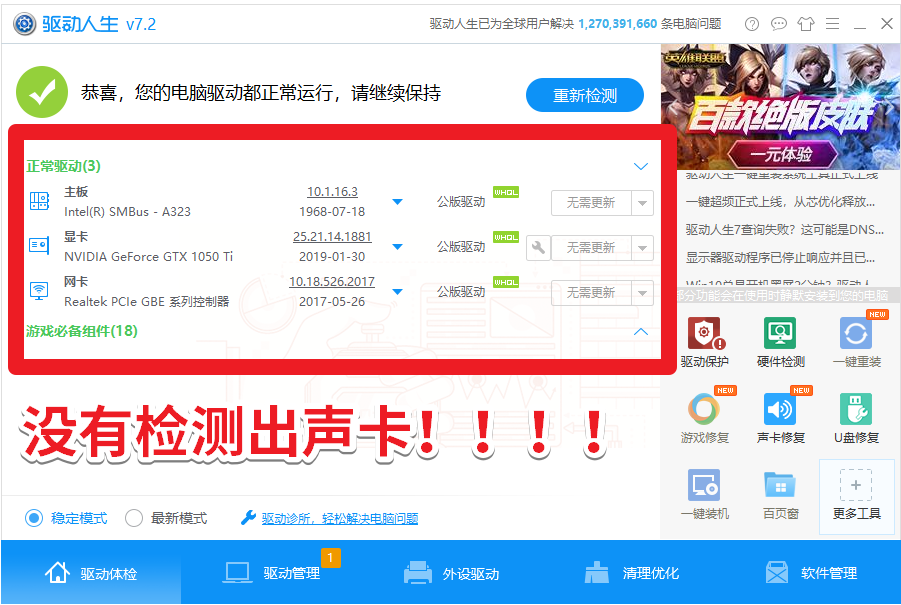The image size is (901, 605).
Task: Click the WHQL badge on 显卡 row
Action: point(506,237)
